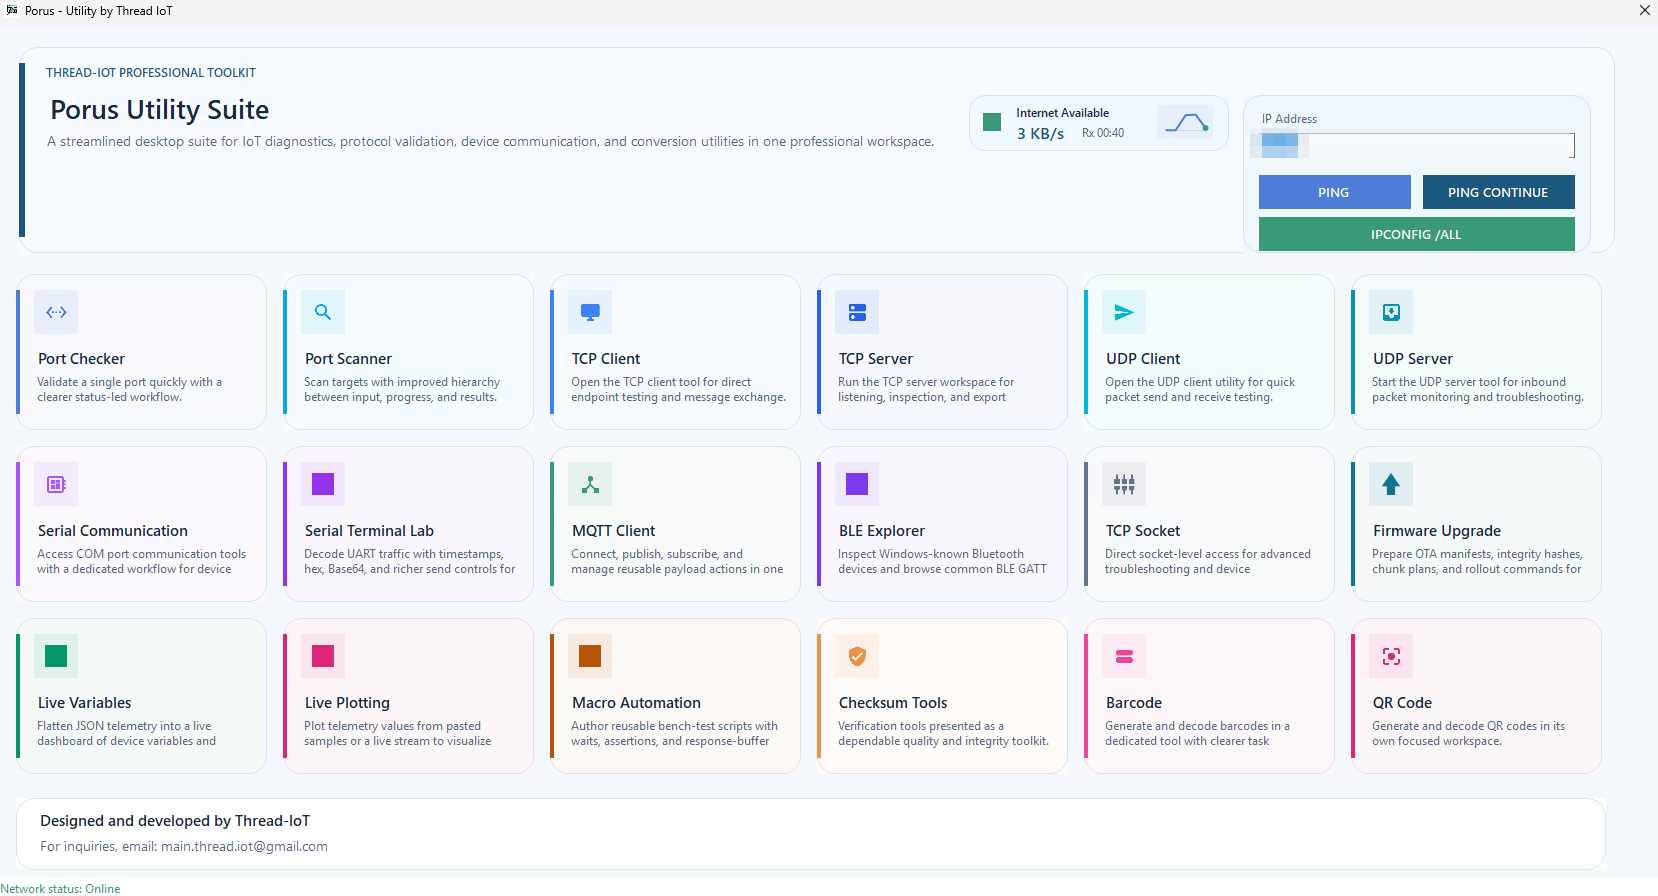Click the Rx 00:40 timer text
Viewport: 1658px width, 896px height.
pos(1103,133)
